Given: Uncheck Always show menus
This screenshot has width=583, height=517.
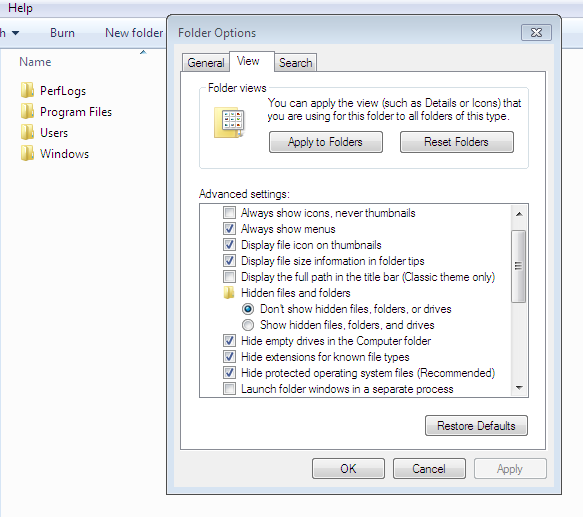Looking at the screenshot, I should pyautogui.click(x=229, y=229).
